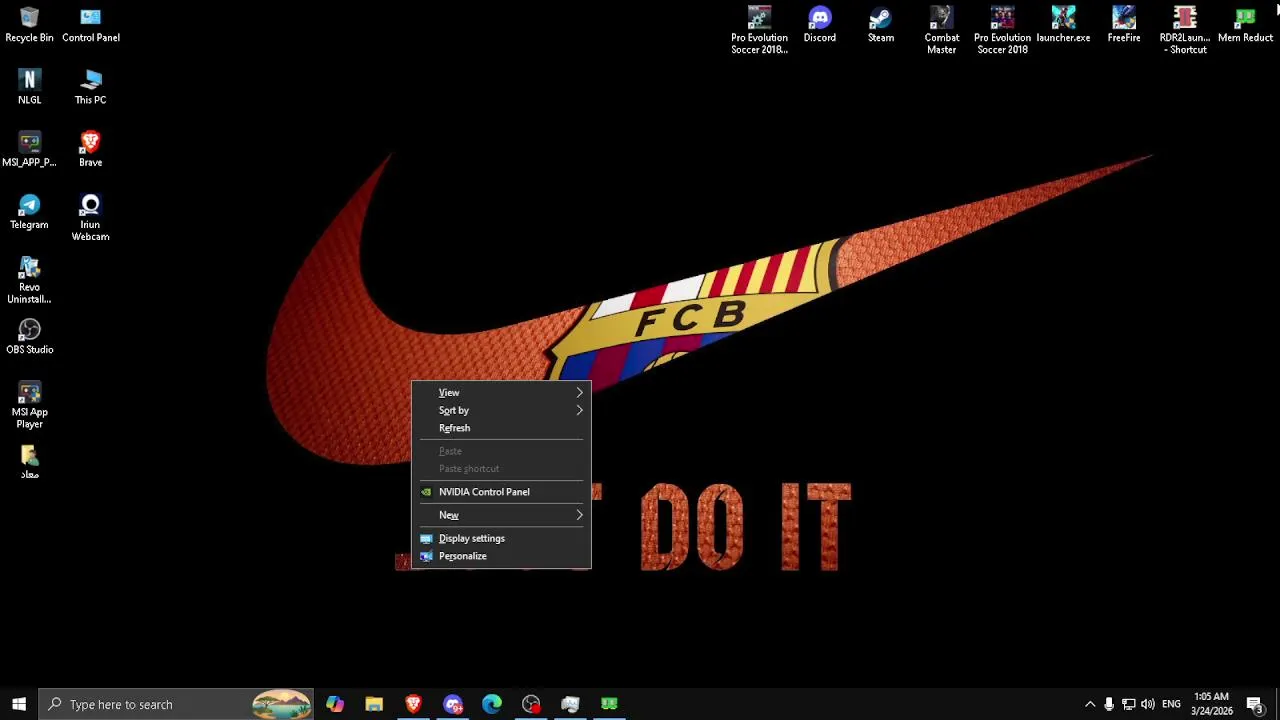Select the NLGL desktop shortcut
Screen dimensions: 1280x720
click(29, 88)
